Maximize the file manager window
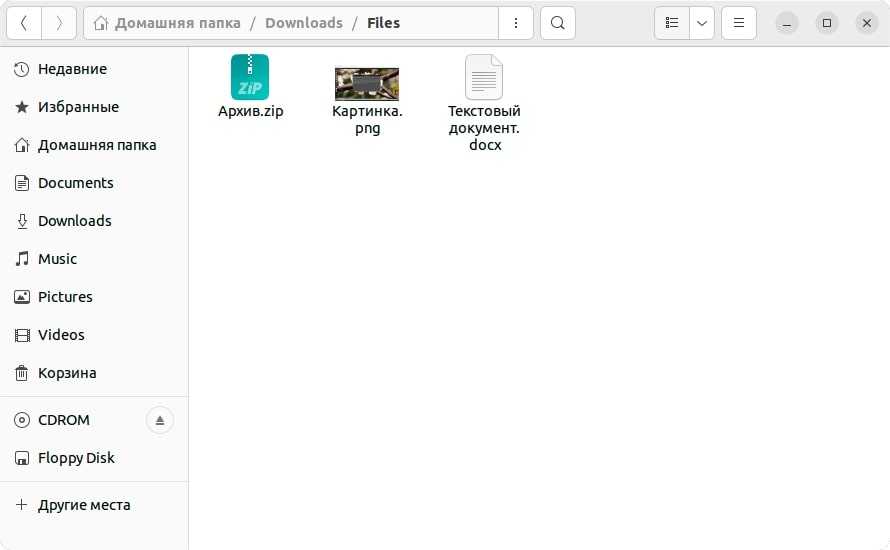This screenshot has width=890, height=550. [x=826, y=23]
